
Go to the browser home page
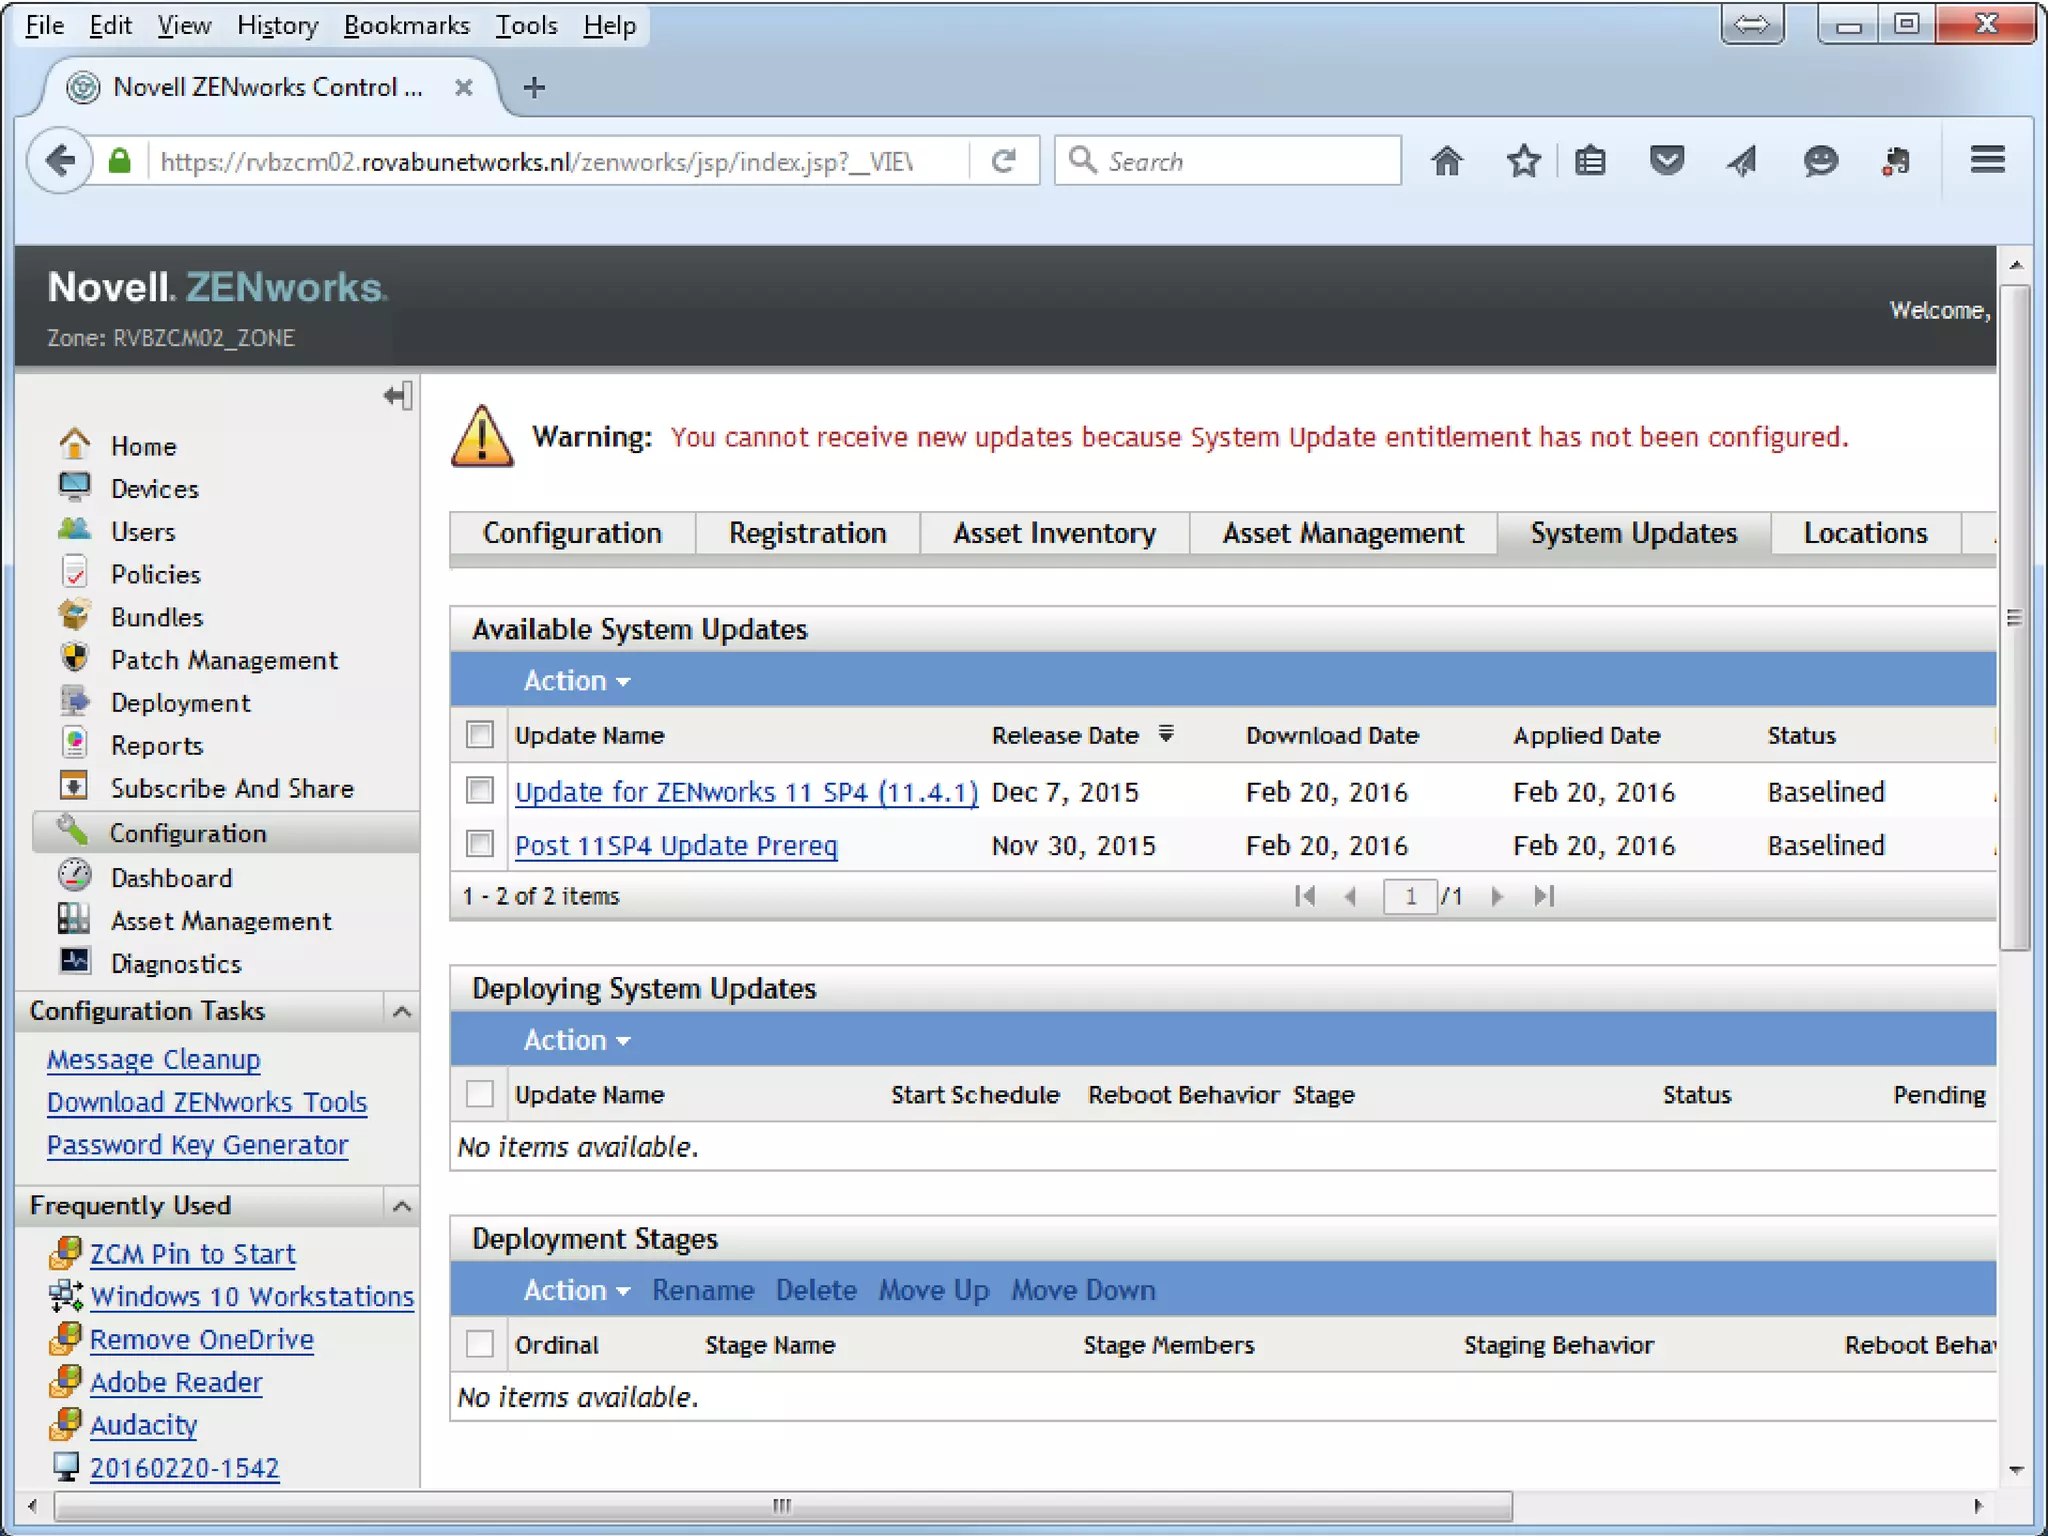[x=1446, y=161]
